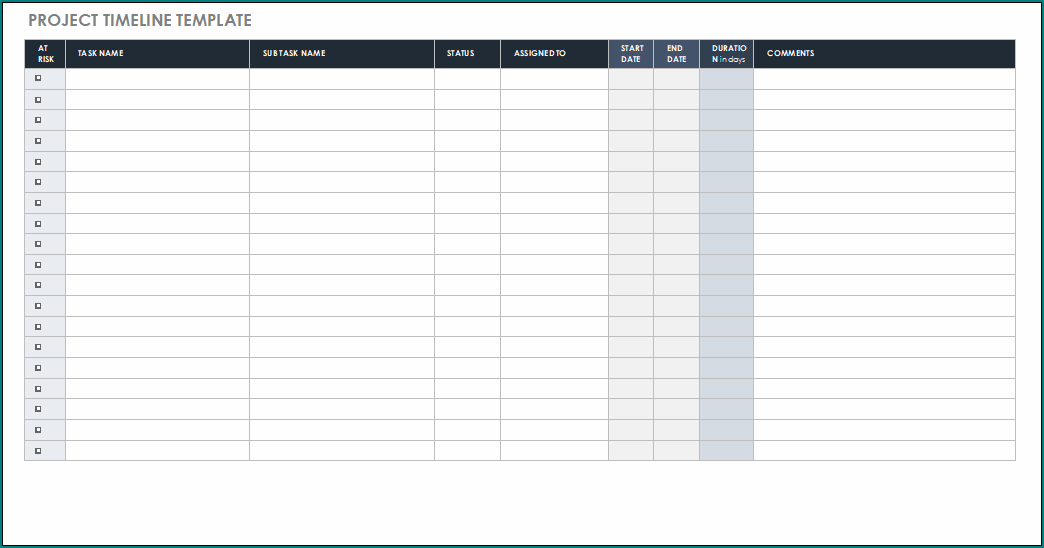Image resolution: width=1044 pixels, height=548 pixels.
Task: Enable the At Risk checkbox in fifth row
Action: (39, 161)
